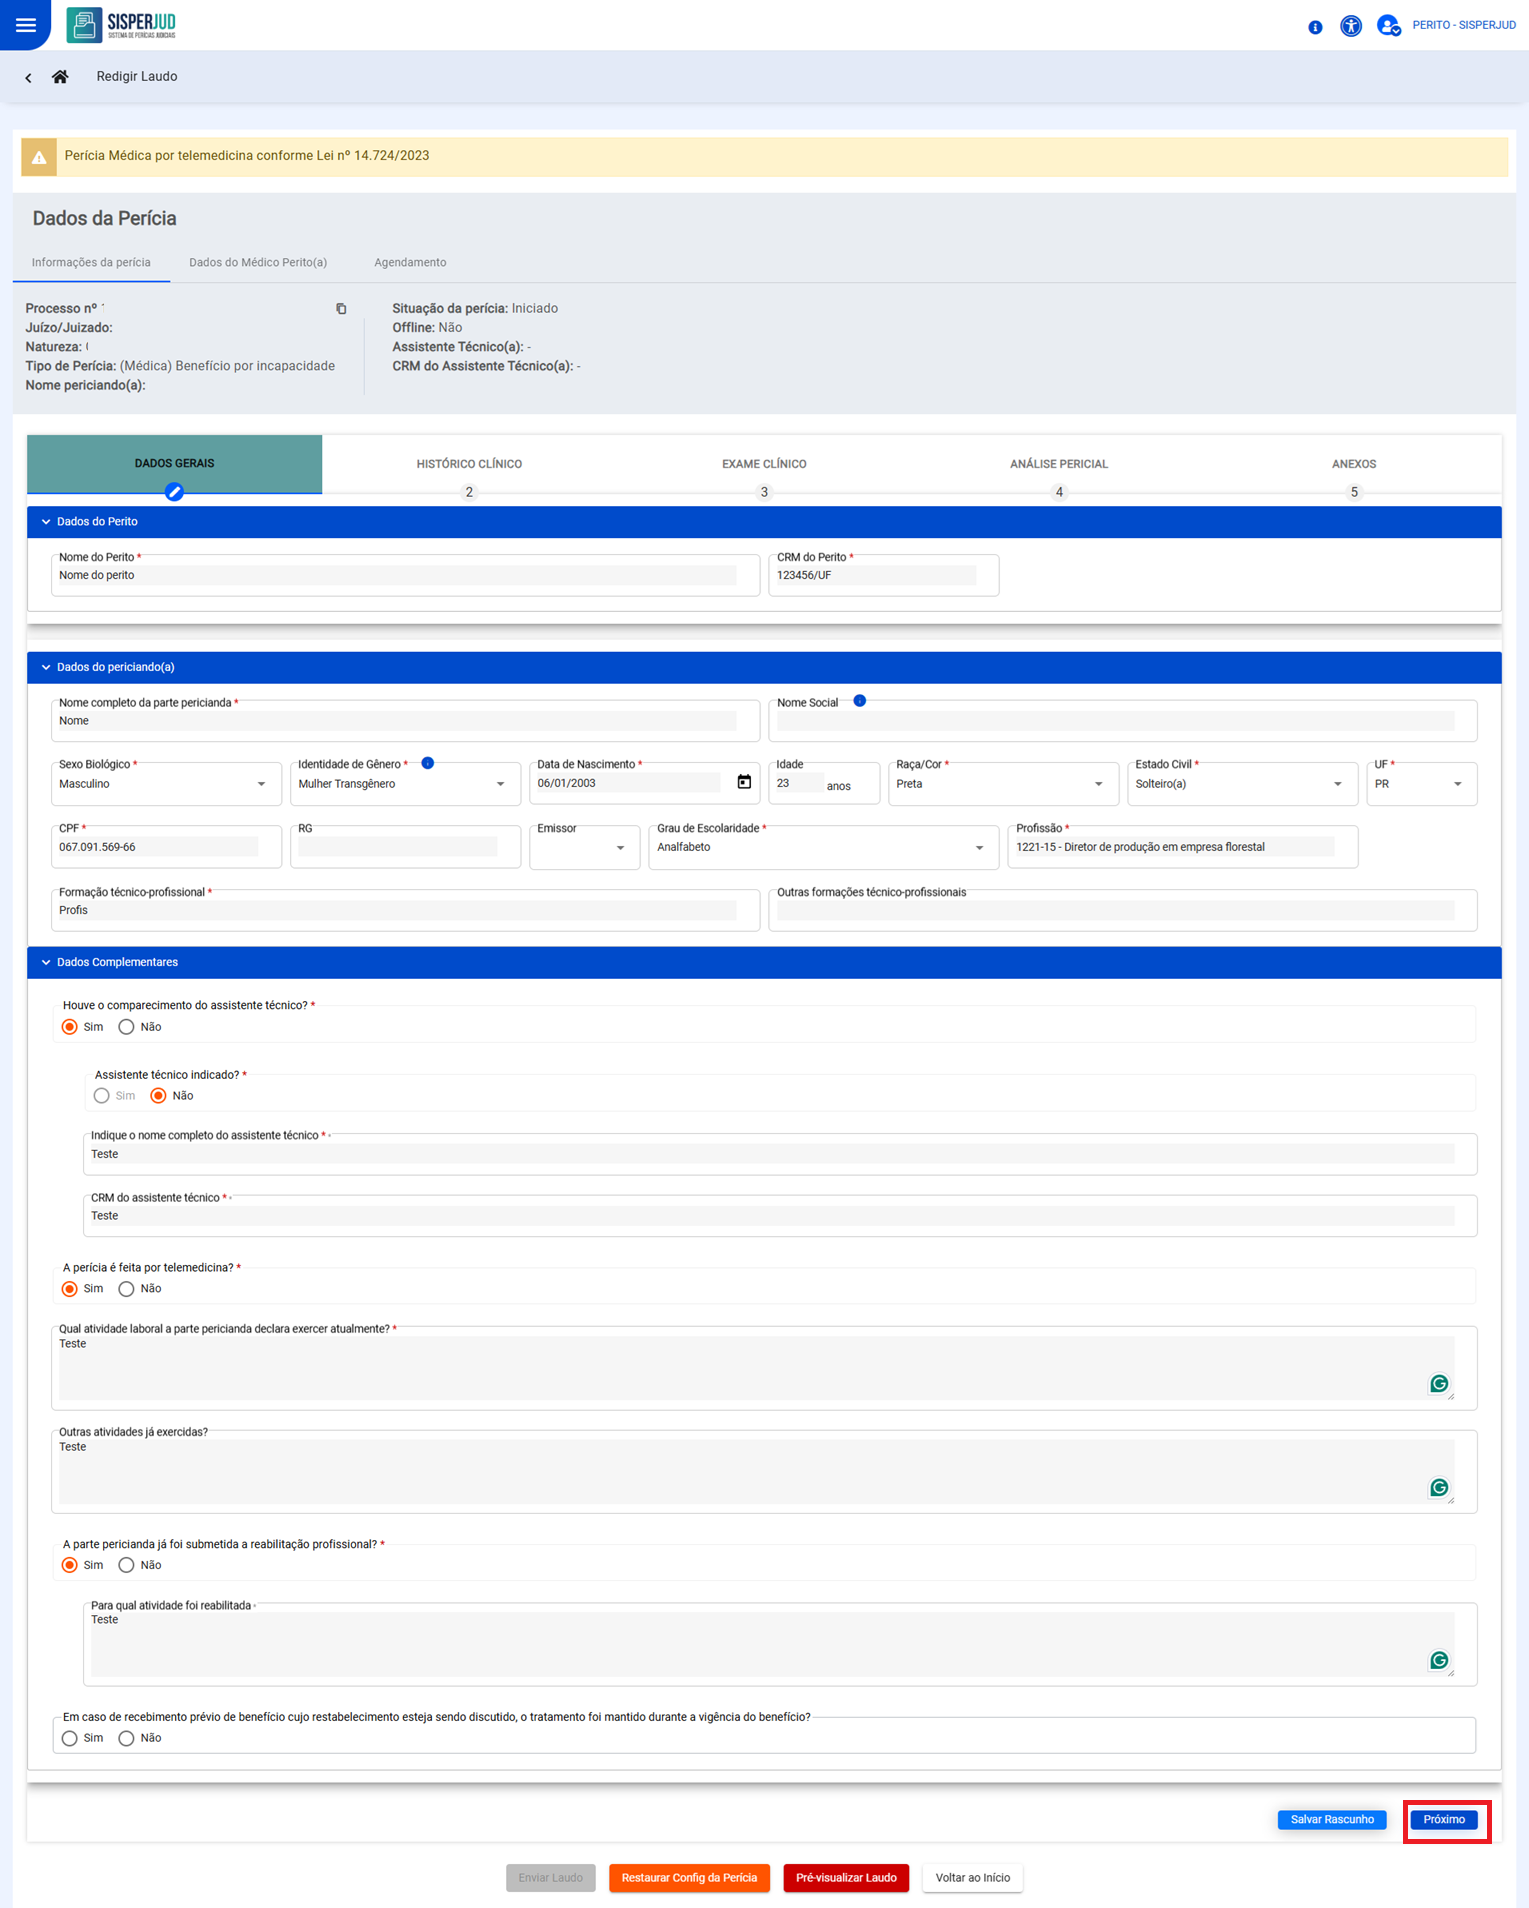Screen dimensions: 1529x1908
Task: Open the hamburger main menu
Action: pyautogui.click(x=26, y=25)
